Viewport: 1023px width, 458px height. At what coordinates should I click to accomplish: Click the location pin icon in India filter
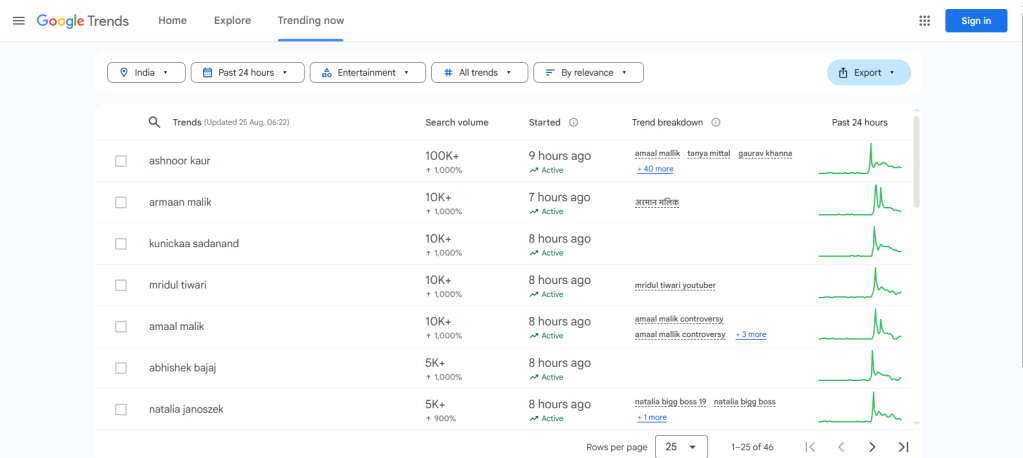(123, 72)
